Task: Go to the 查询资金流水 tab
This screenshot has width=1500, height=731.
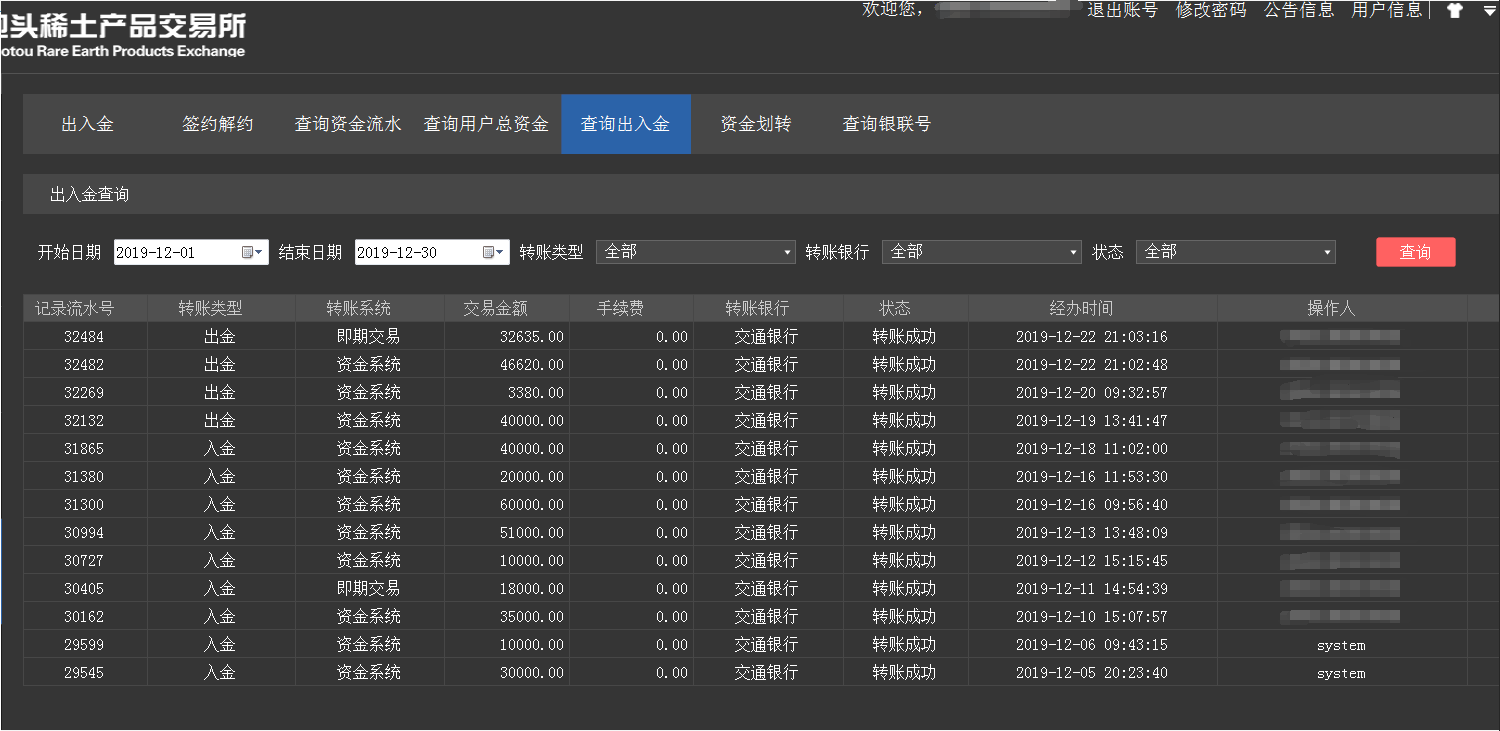Action: (347, 124)
